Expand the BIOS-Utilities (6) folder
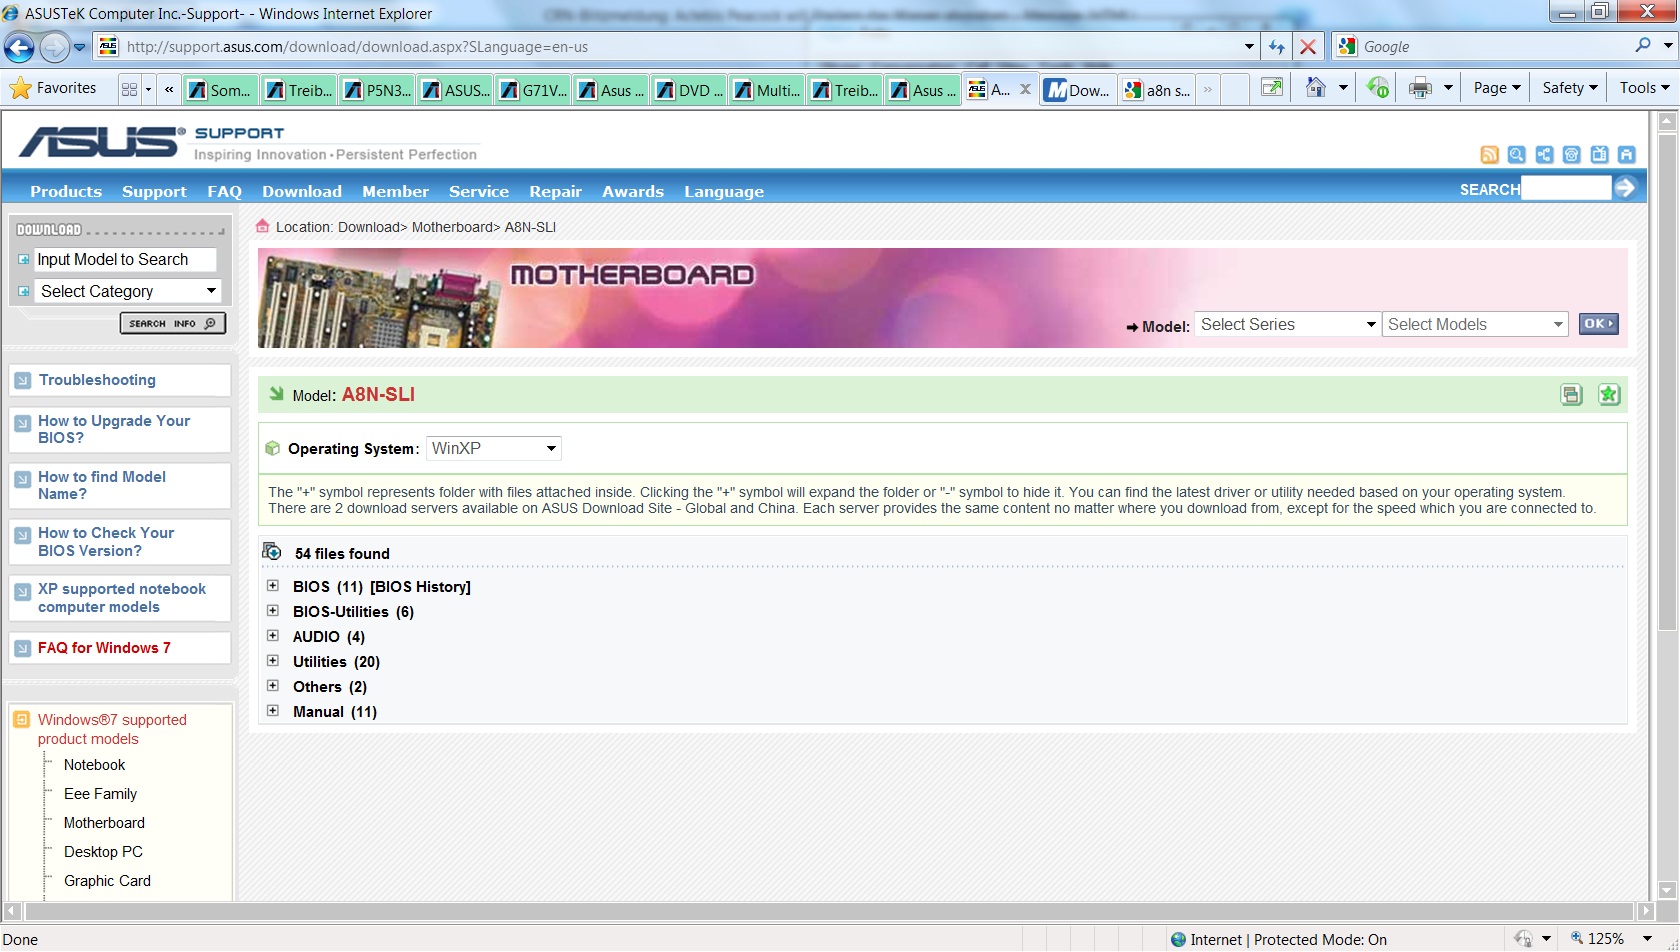 point(273,611)
